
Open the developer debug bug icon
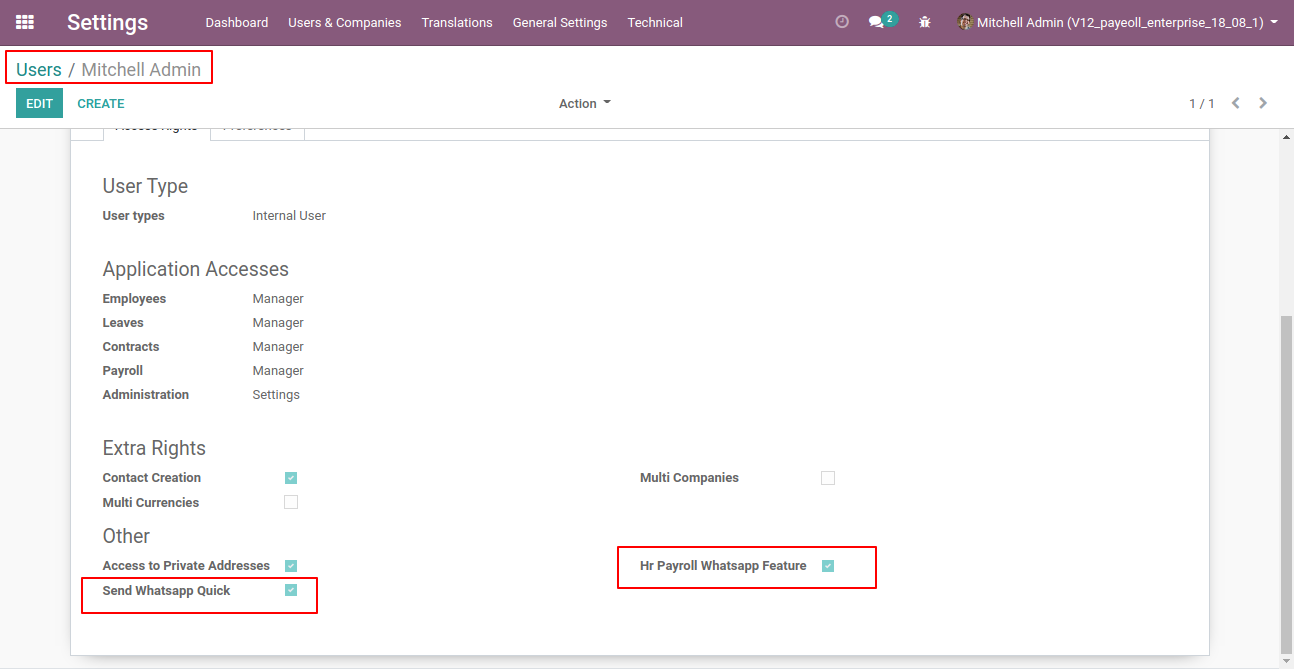click(925, 22)
